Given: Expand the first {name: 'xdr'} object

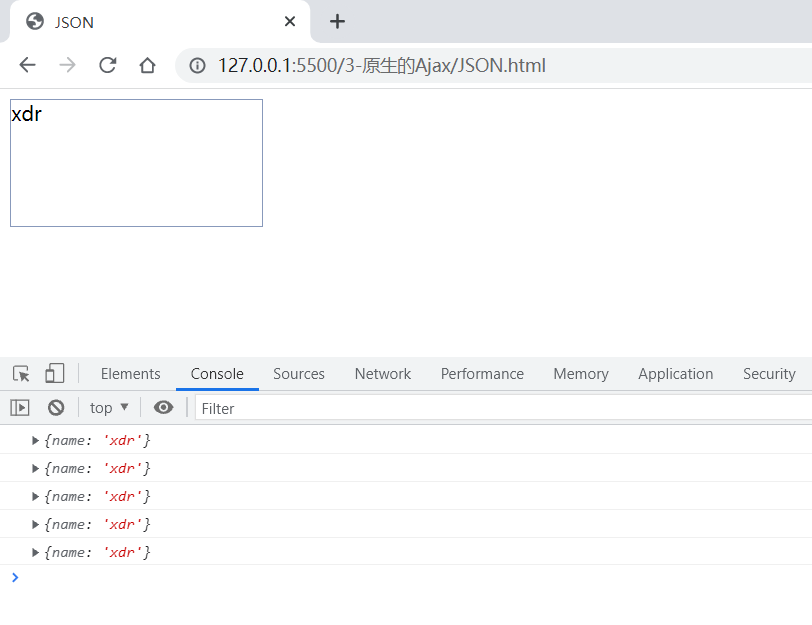Looking at the screenshot, I should (35, 441).
